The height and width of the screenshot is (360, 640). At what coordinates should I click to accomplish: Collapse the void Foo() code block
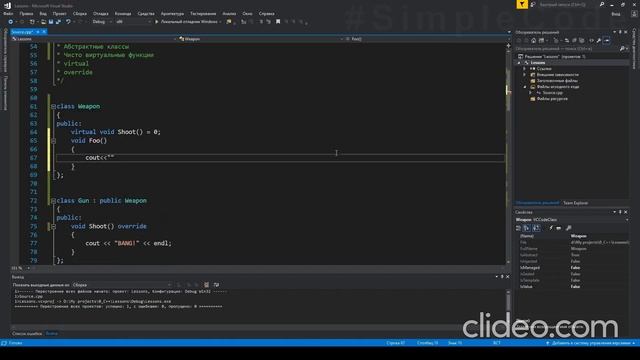point(53,141)
